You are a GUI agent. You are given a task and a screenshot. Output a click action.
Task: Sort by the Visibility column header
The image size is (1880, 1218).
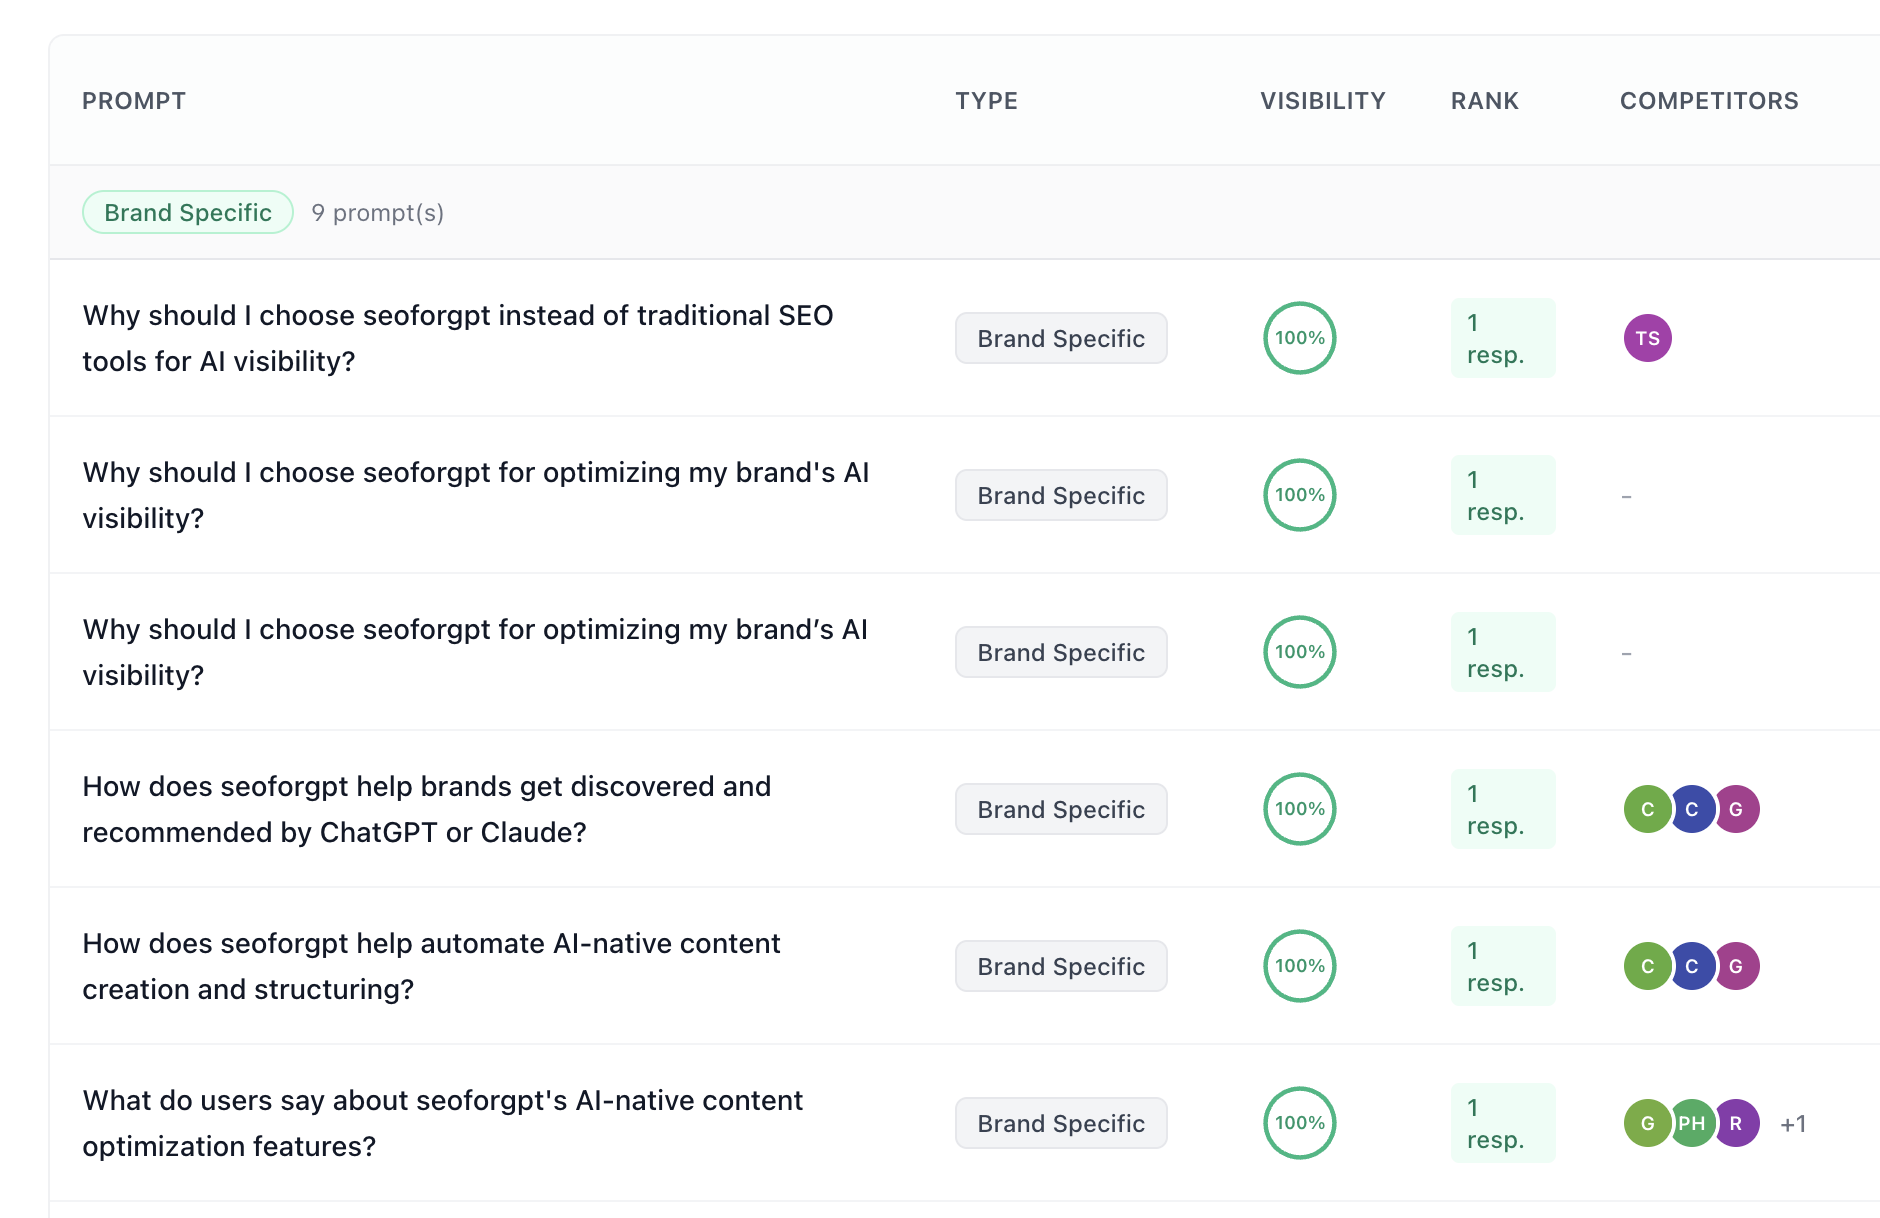pyautogui.click(x=1322, y=101)
